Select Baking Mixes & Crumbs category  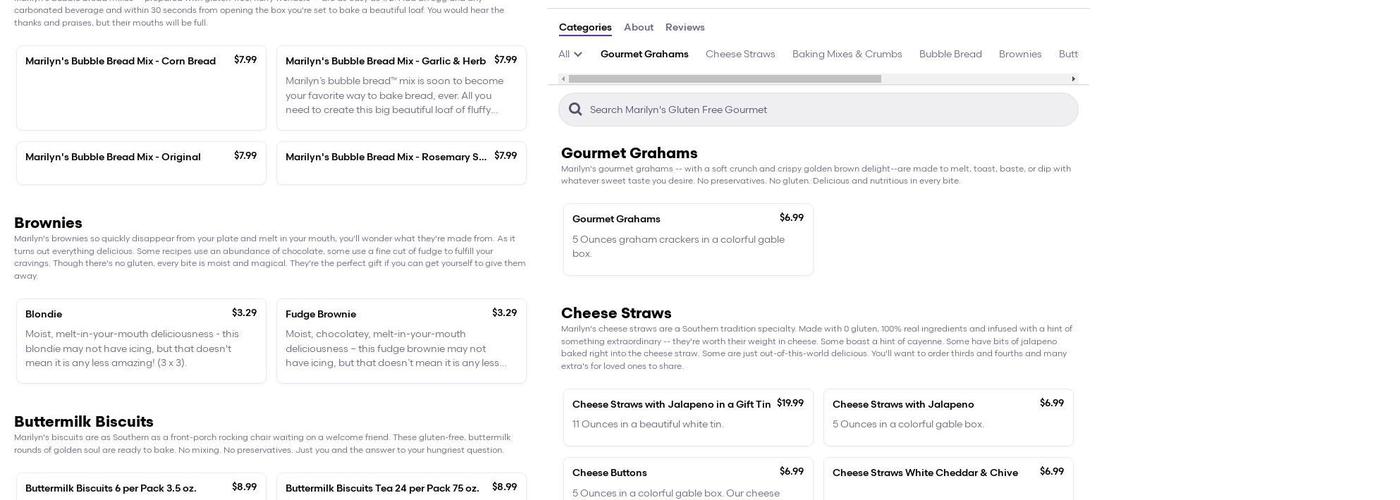847,54
